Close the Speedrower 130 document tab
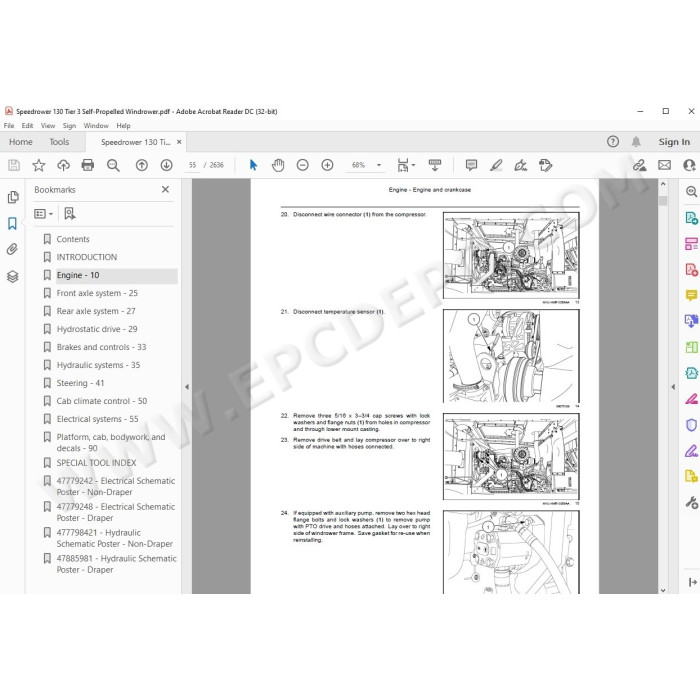The height and width of the screenshot is (700, 700). click(179, 142)
